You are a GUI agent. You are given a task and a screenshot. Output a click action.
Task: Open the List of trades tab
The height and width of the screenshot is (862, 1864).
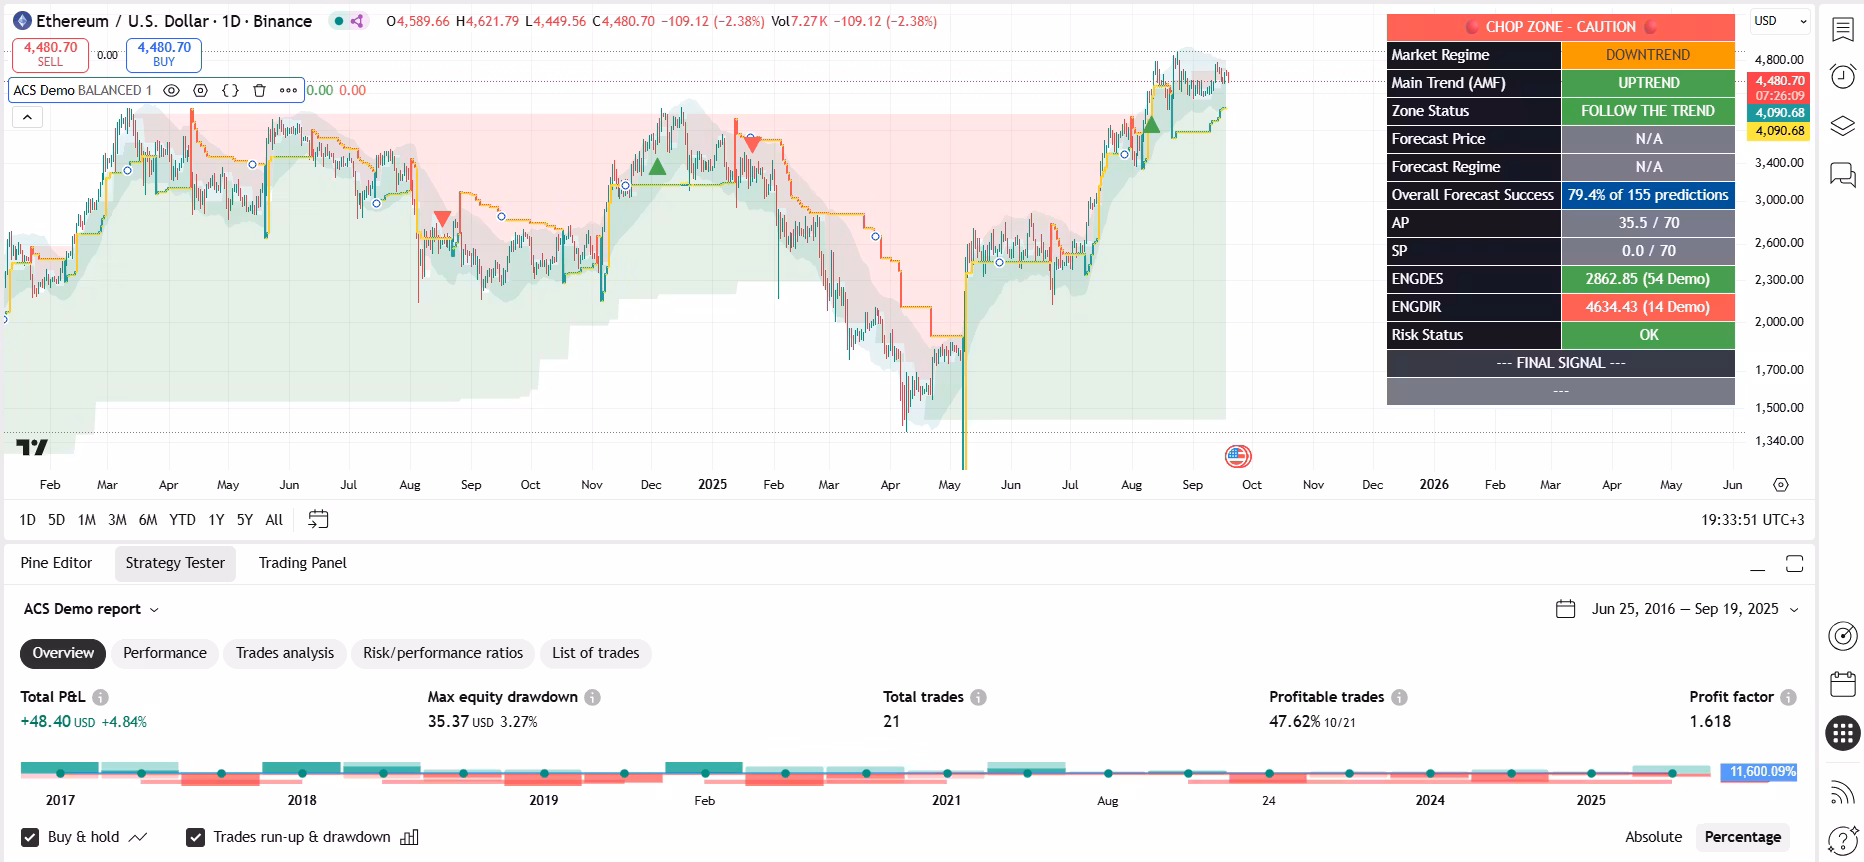(595, 653)
